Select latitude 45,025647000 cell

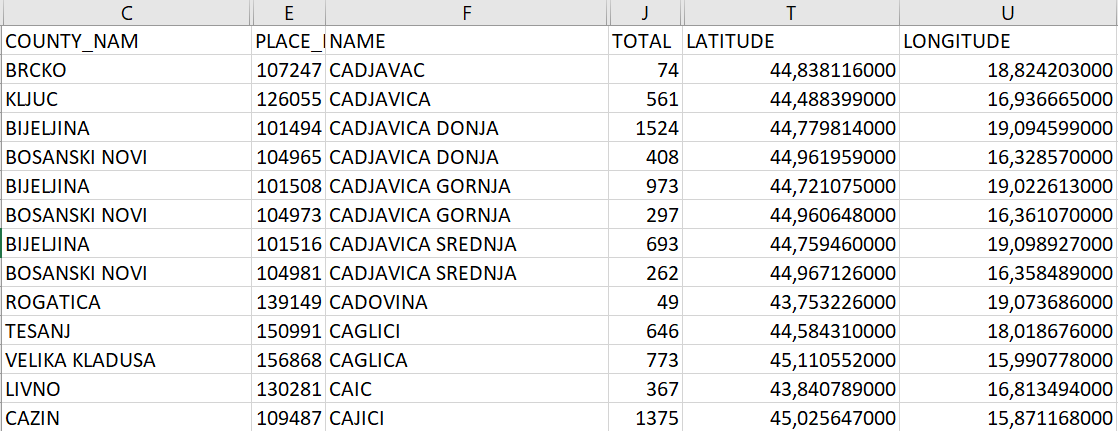[791, 418]
